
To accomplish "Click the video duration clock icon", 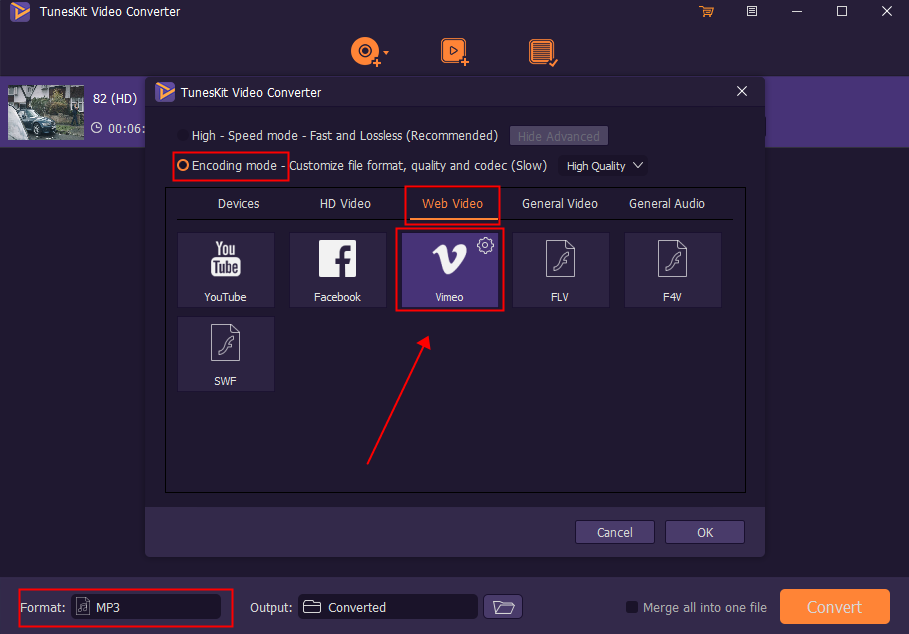I will coord(96,128).
